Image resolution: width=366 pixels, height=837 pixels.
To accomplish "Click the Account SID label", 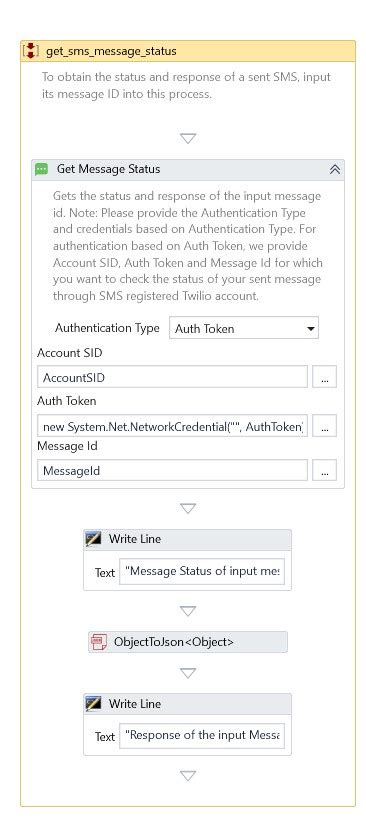I will [x=69, y=353].
